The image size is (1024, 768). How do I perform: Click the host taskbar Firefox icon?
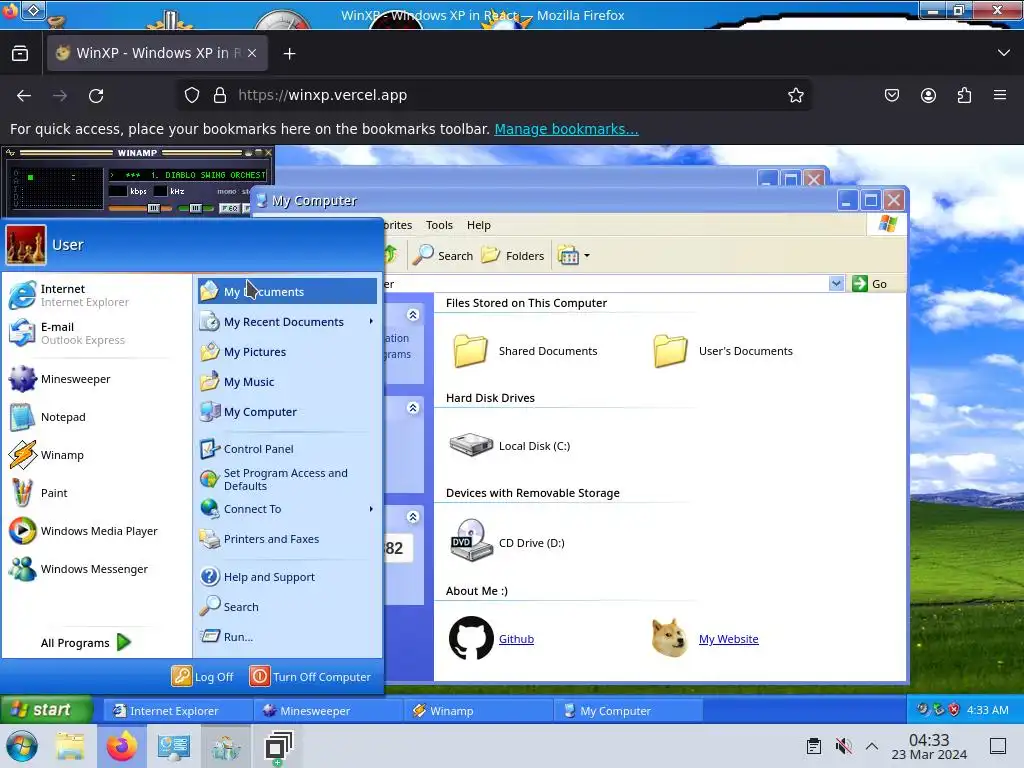tap(122, 746)
